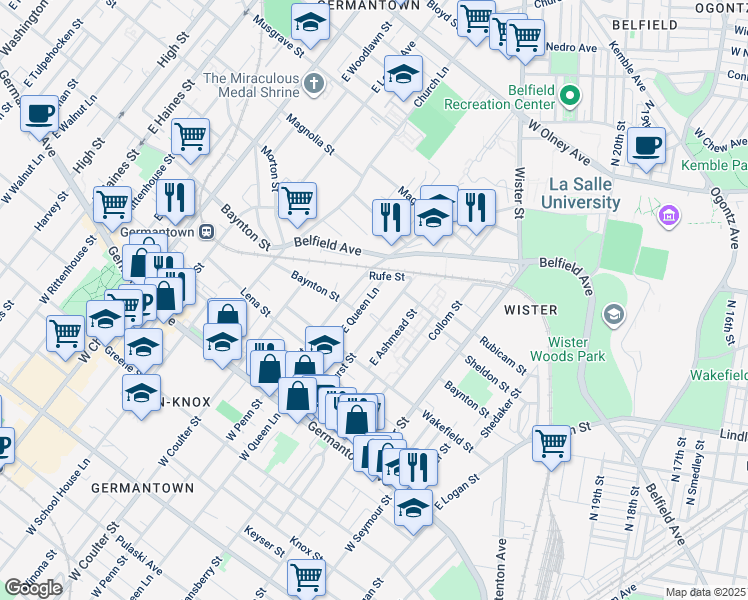Select the shopping cart marker near Knox St
The image size is (748, 600).
point(307,581)
